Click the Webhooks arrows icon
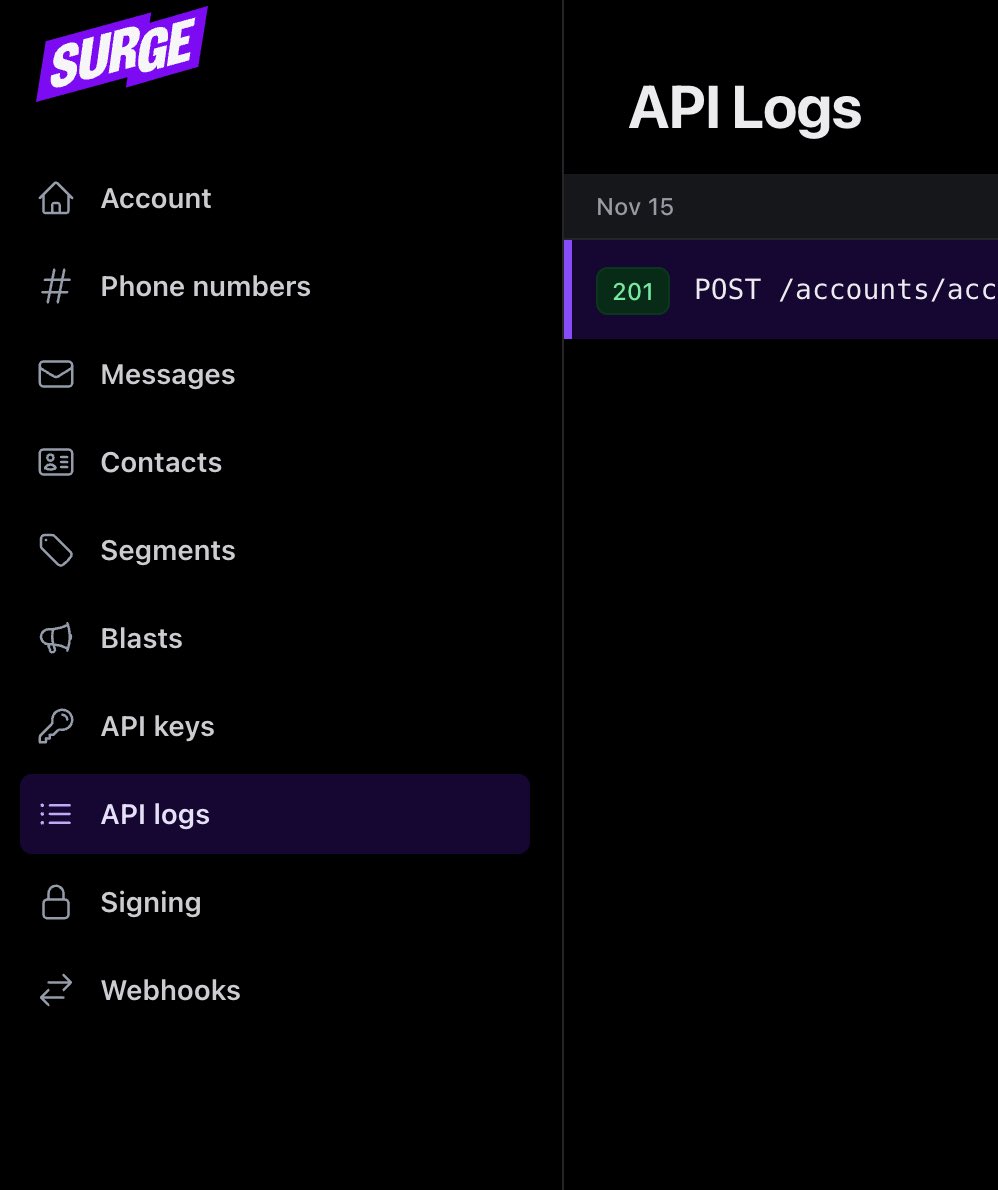 click(56, 990)
